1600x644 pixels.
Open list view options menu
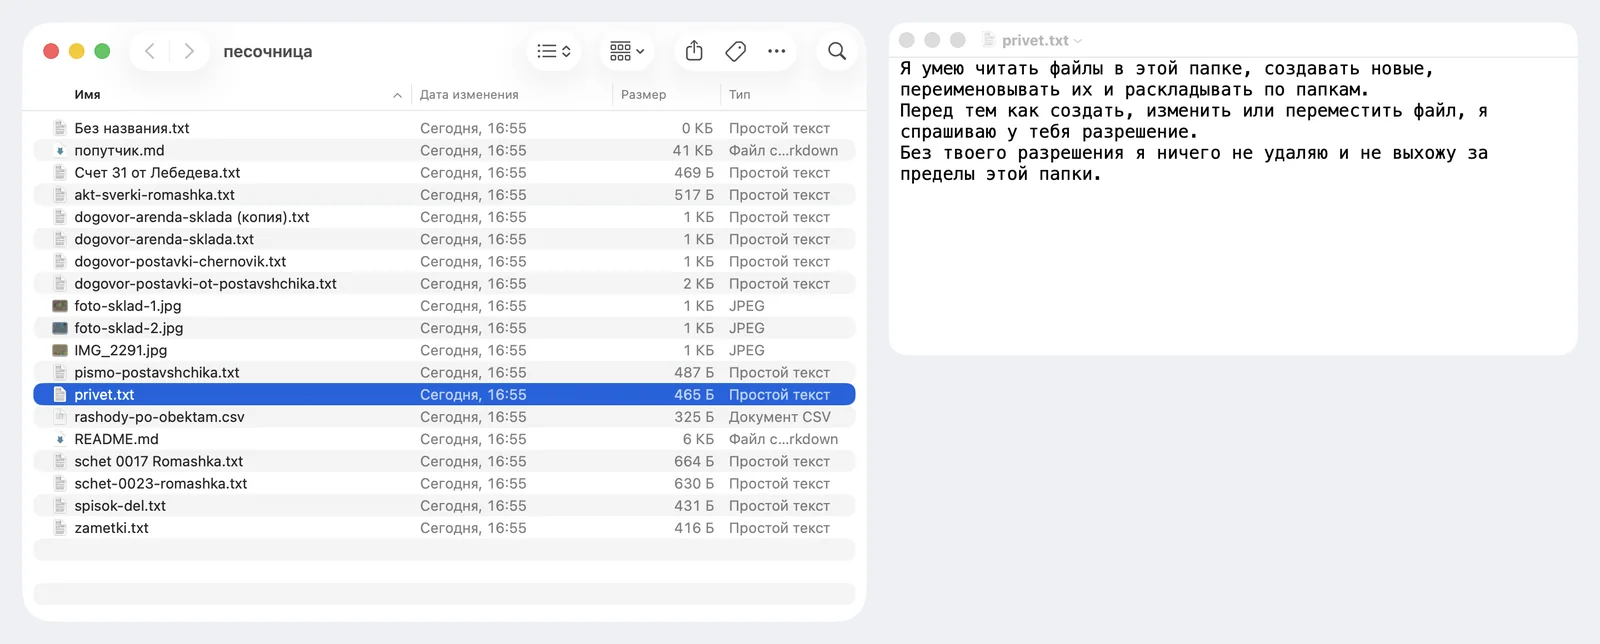(x=554, y=51)
